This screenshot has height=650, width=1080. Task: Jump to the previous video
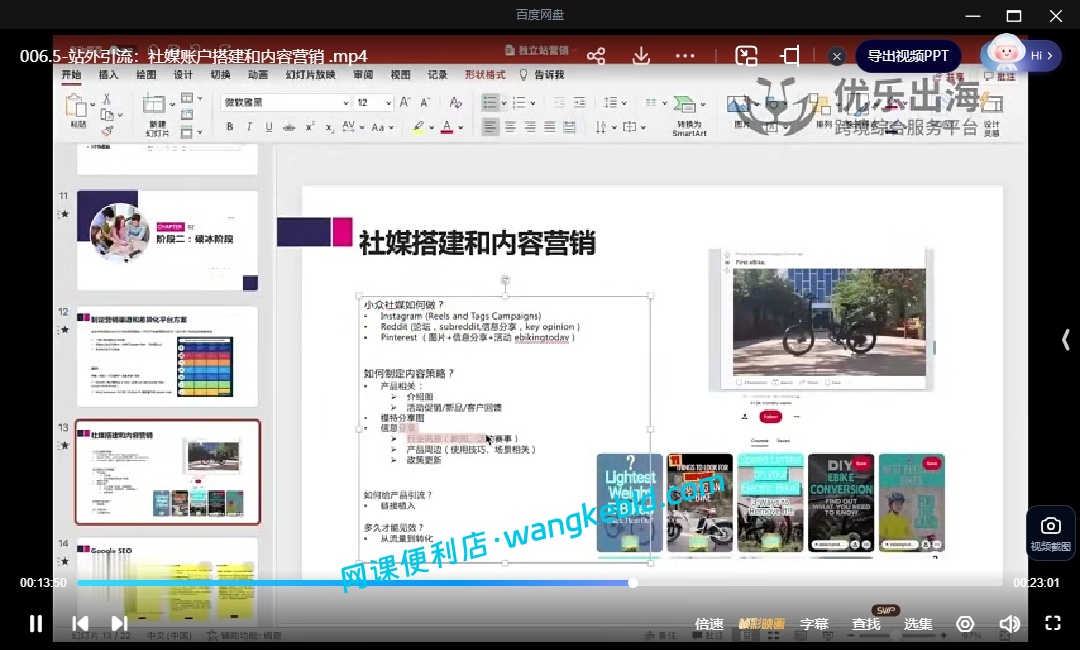coord(80,624)
